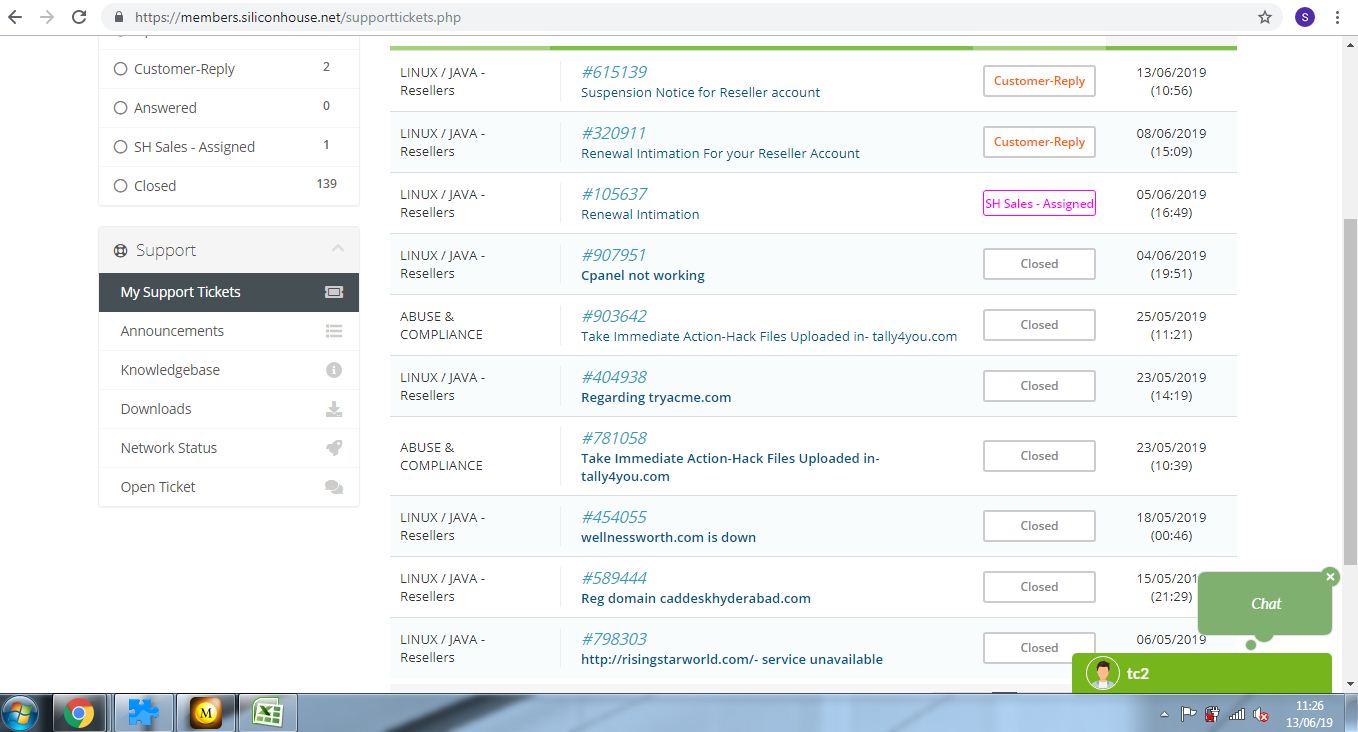1358x732 pixels.
Task: Click the list icon next to Announcements
Action: [334, 331]
